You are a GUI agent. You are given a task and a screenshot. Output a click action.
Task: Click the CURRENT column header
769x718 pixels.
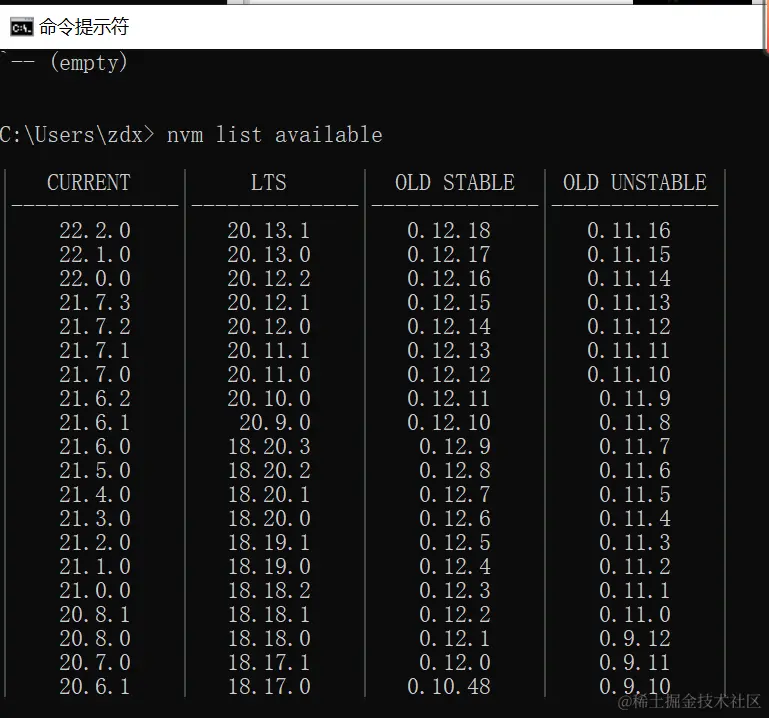tap(89, 182)
